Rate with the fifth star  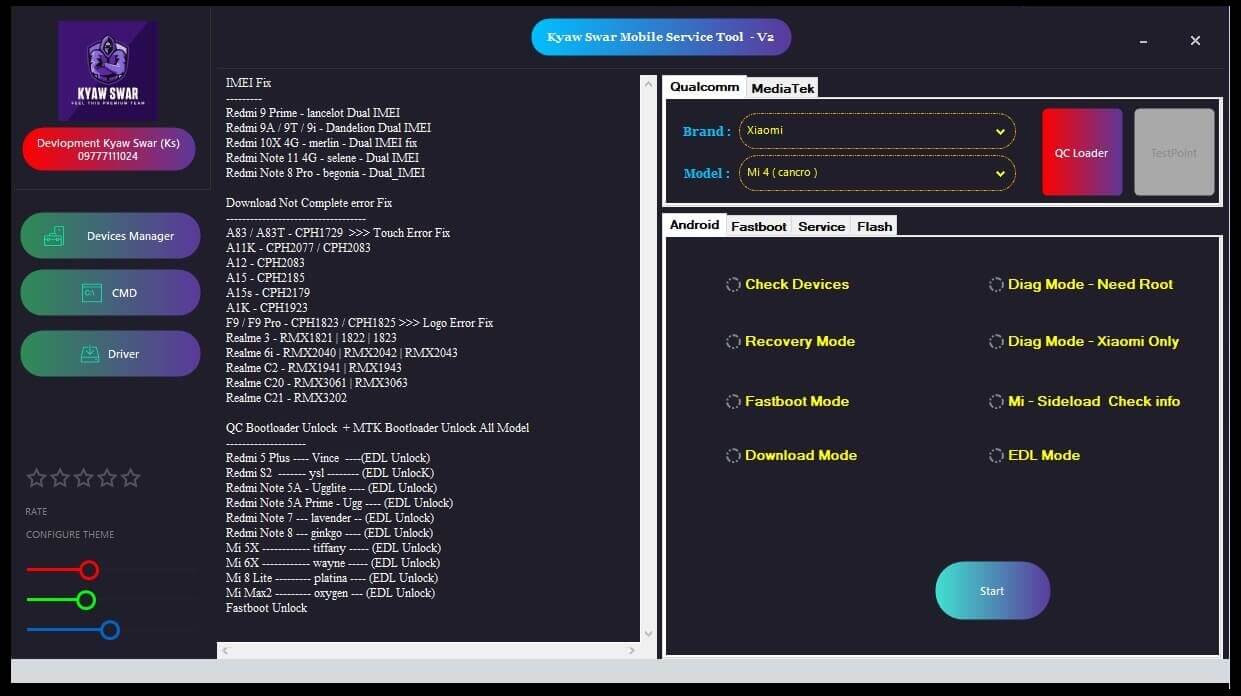130,478
